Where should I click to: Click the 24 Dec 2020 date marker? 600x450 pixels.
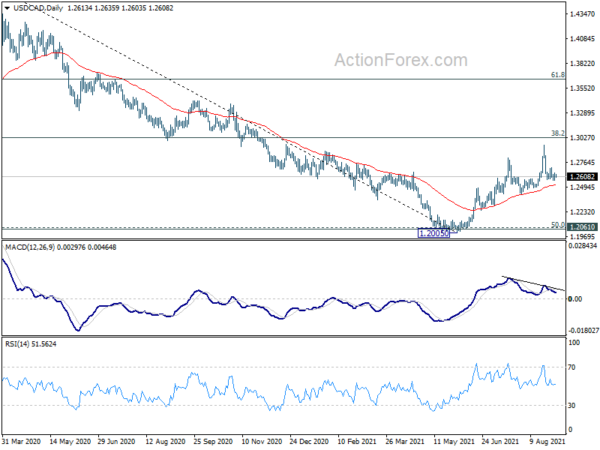coord(309,442)
